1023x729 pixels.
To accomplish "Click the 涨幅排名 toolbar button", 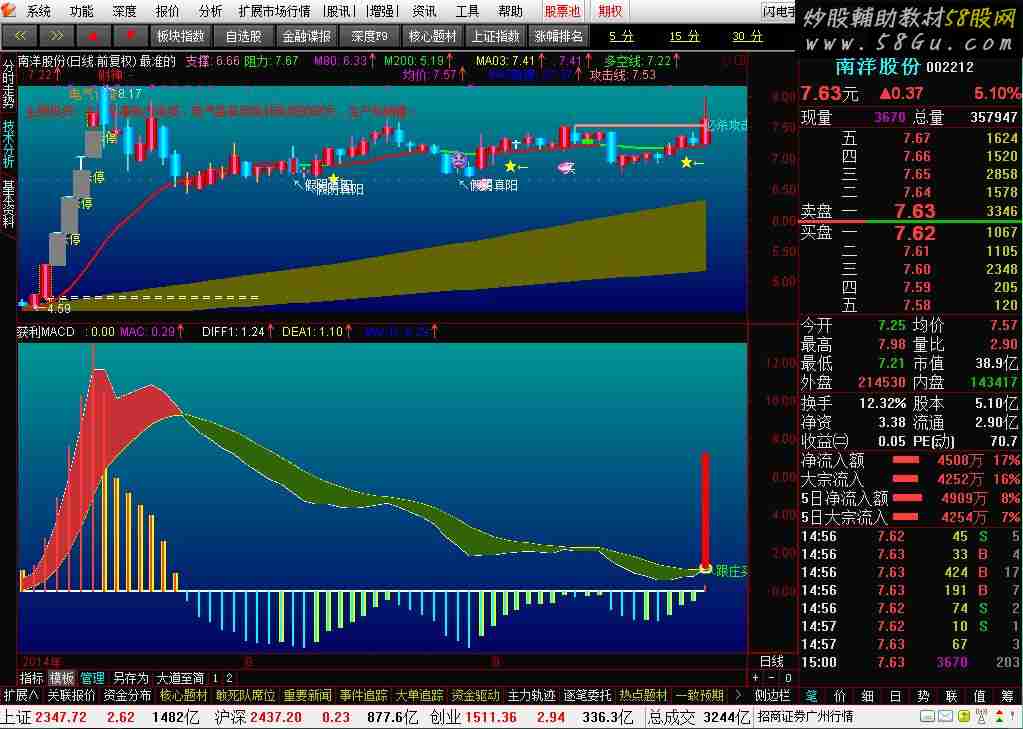I will [x=558, y=37].
